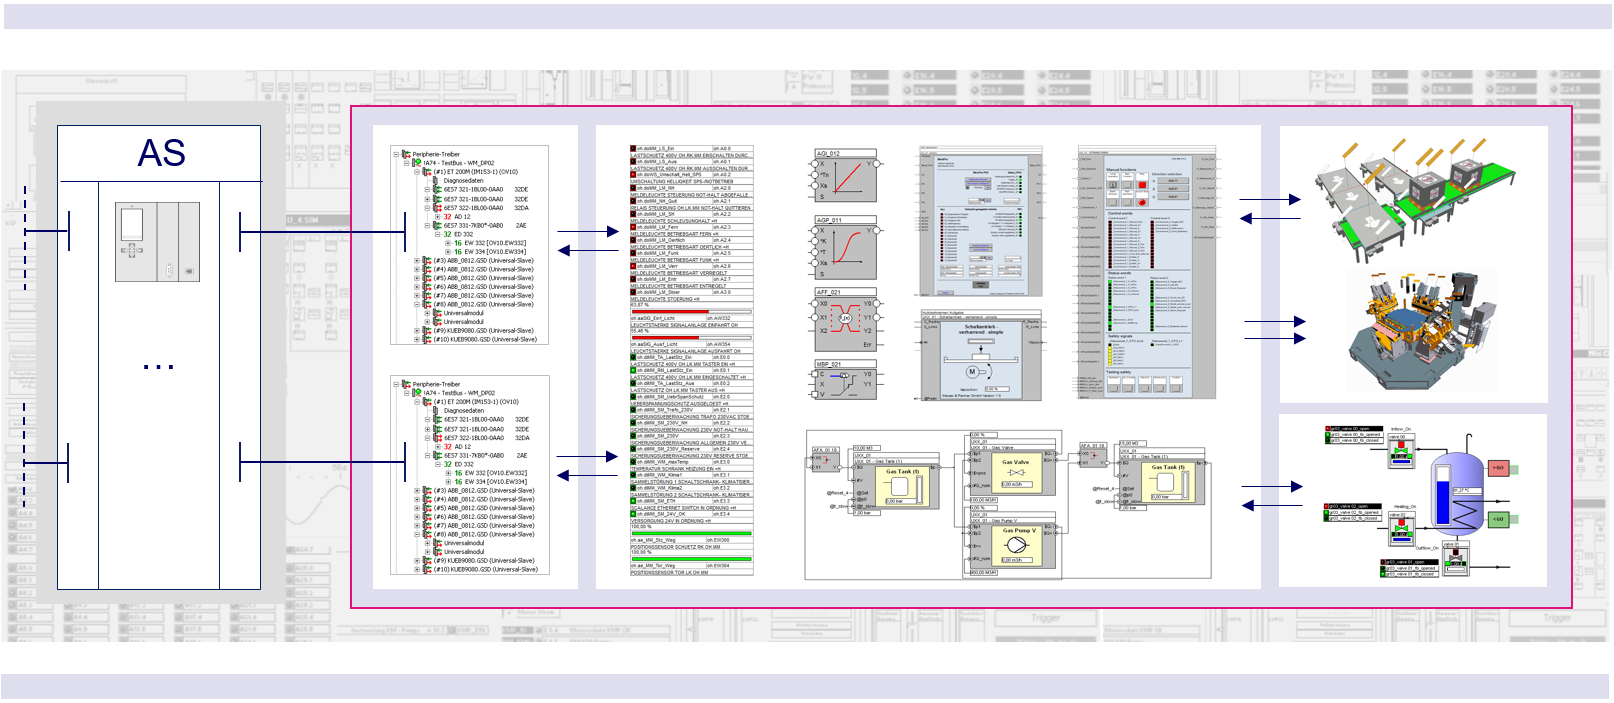
Task: Toggle gr03_valve 01_open signal indicator
Action: point(1384,562)
